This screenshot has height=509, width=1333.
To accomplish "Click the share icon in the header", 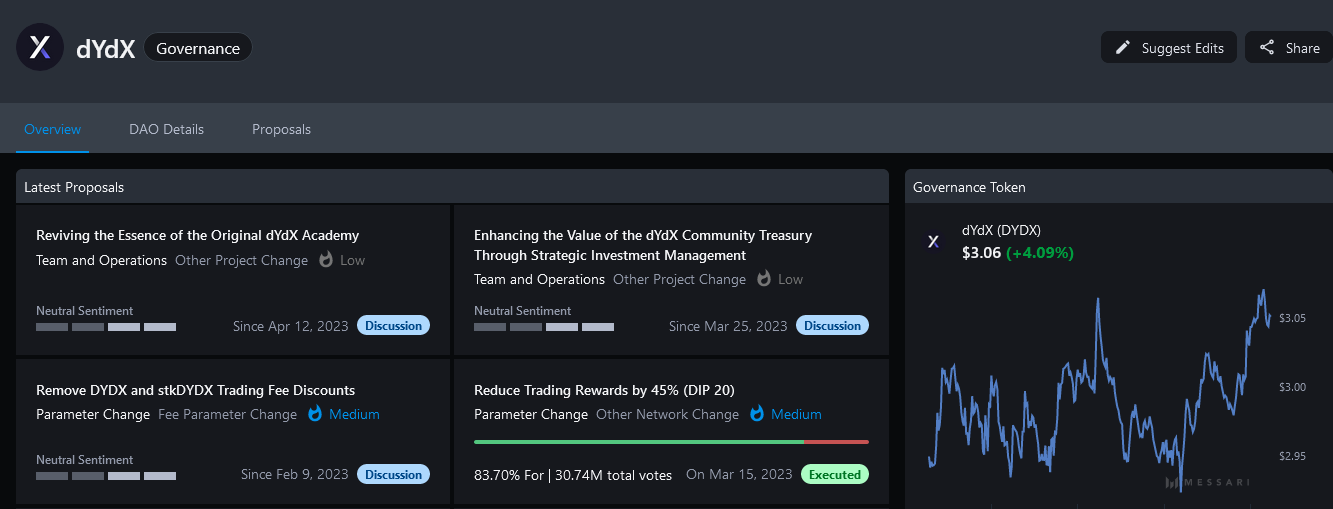I will (x=1267, y=48).
